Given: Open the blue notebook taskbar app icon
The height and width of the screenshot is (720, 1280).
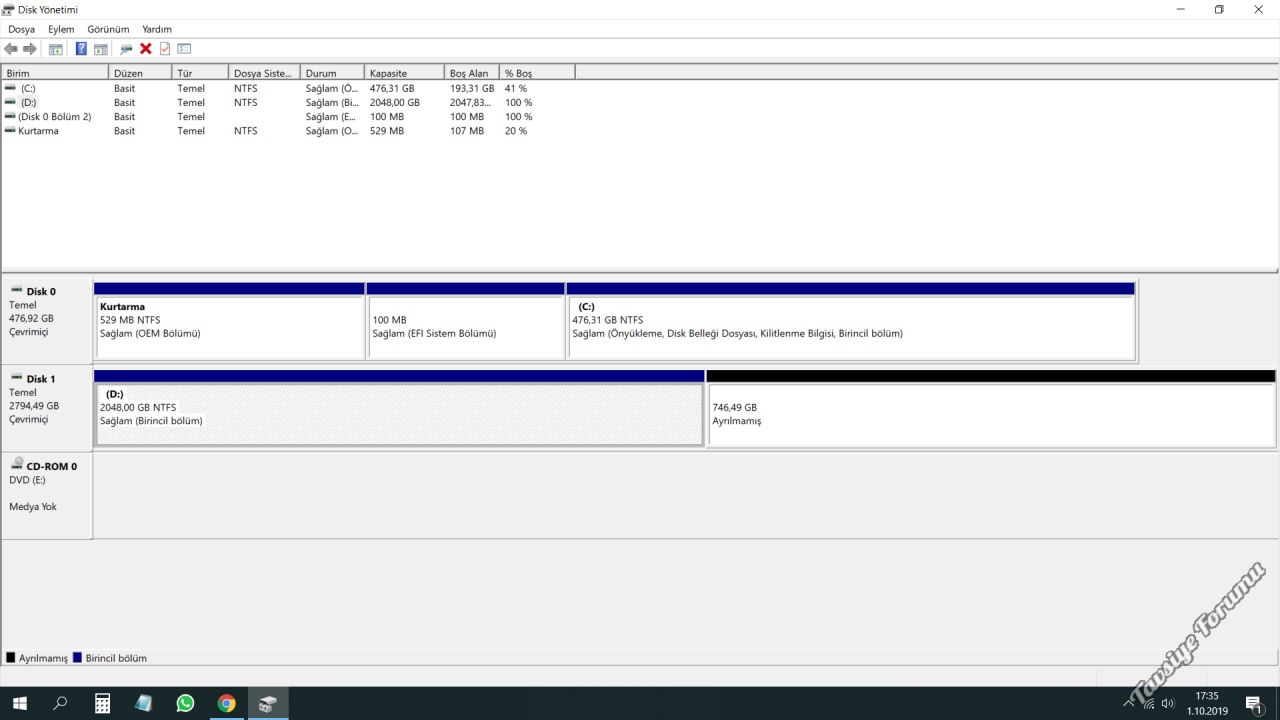Looking at the screenshot, I should point(143,703).
